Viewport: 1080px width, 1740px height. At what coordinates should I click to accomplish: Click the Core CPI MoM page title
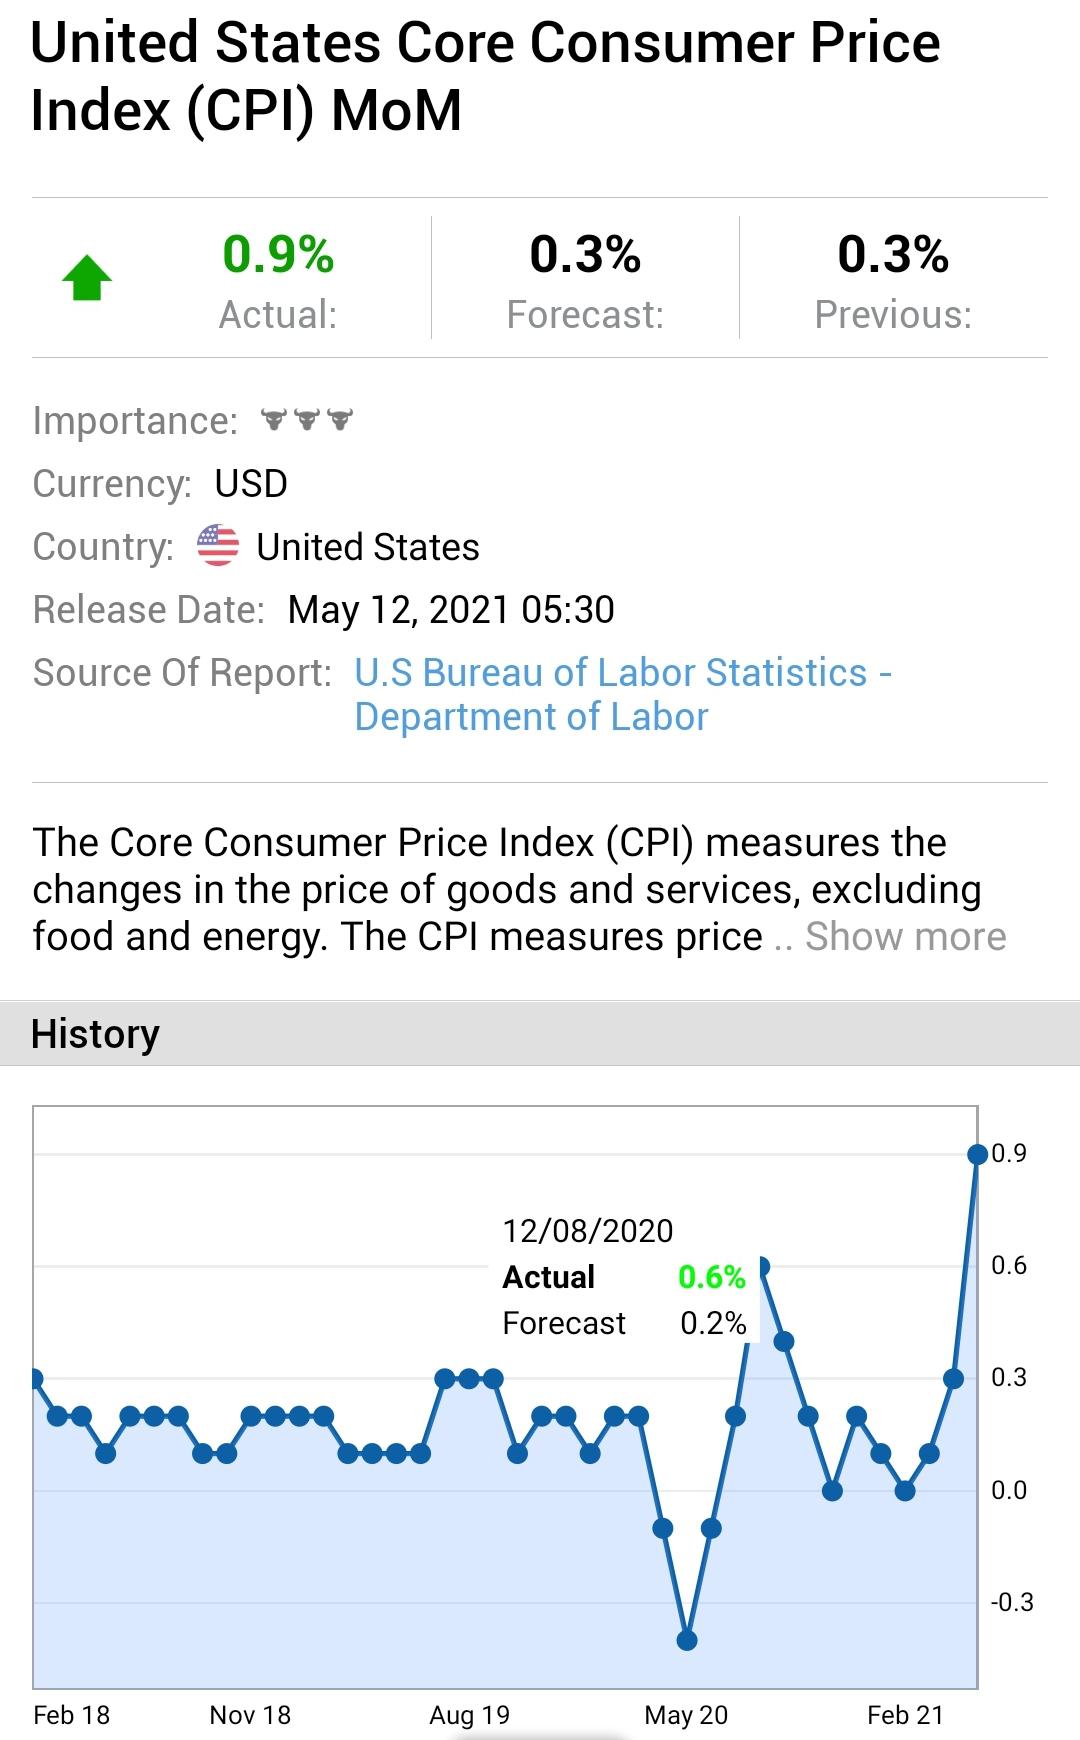click(x=485, y=76)
